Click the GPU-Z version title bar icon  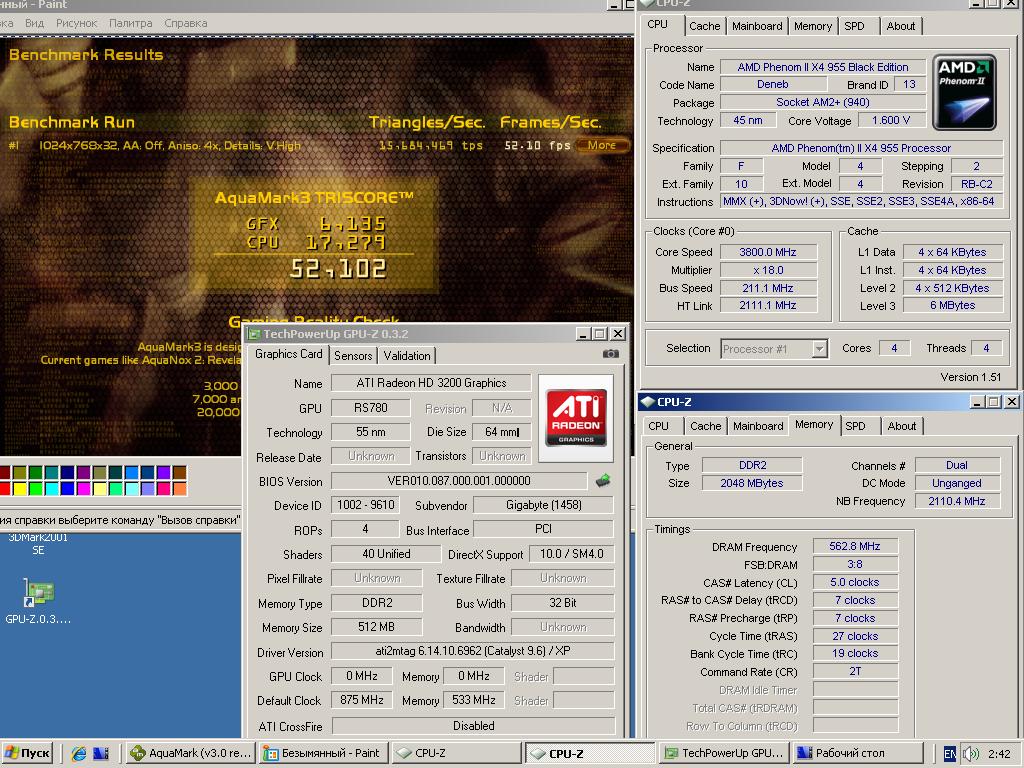tap(254, 334)
